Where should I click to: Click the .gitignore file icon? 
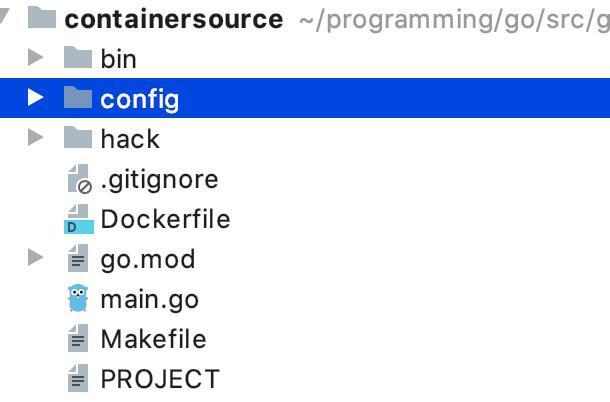(x=79, y=179)
